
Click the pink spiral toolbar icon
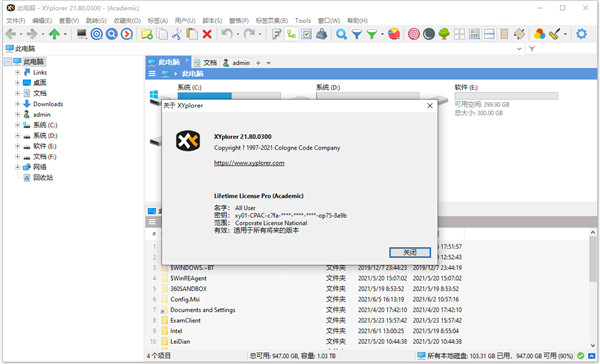pyautogui.click(x=414, y=34)
